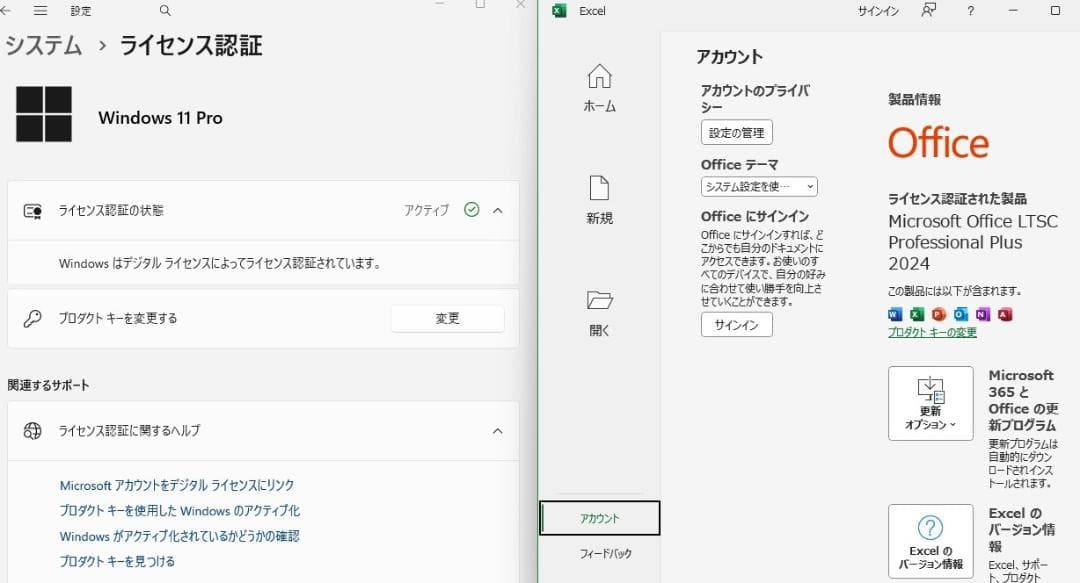Screen dimensions: 1080x583
Task: Open the プロダクト キーの変更 link in Excel
Action: [932, 332]
